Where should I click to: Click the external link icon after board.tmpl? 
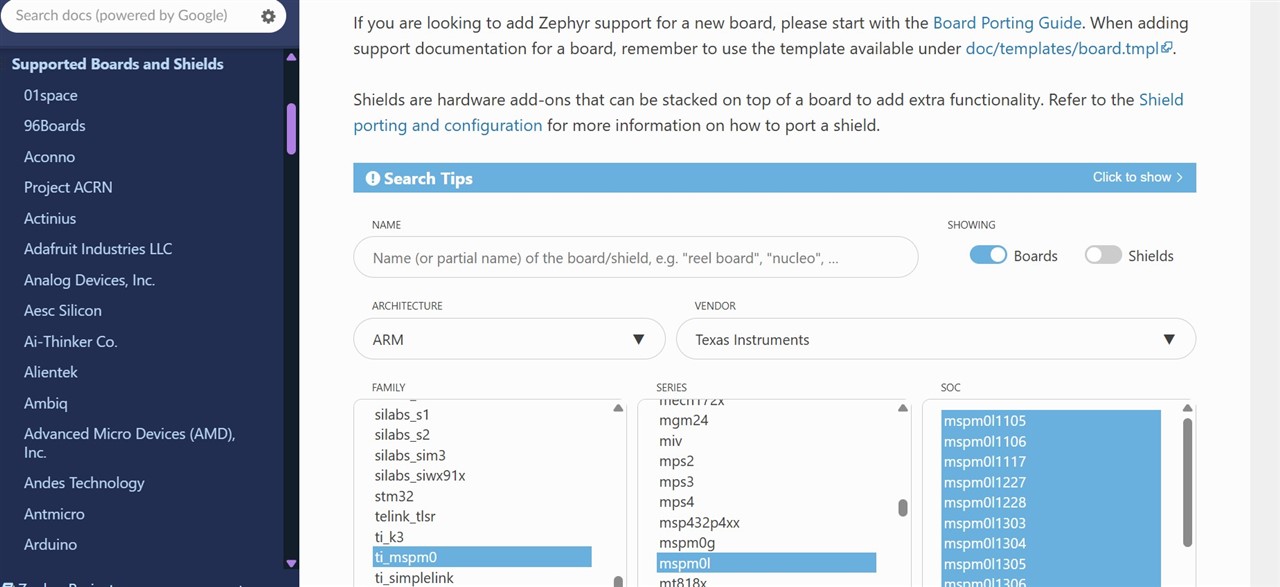tap(1166, 48)
